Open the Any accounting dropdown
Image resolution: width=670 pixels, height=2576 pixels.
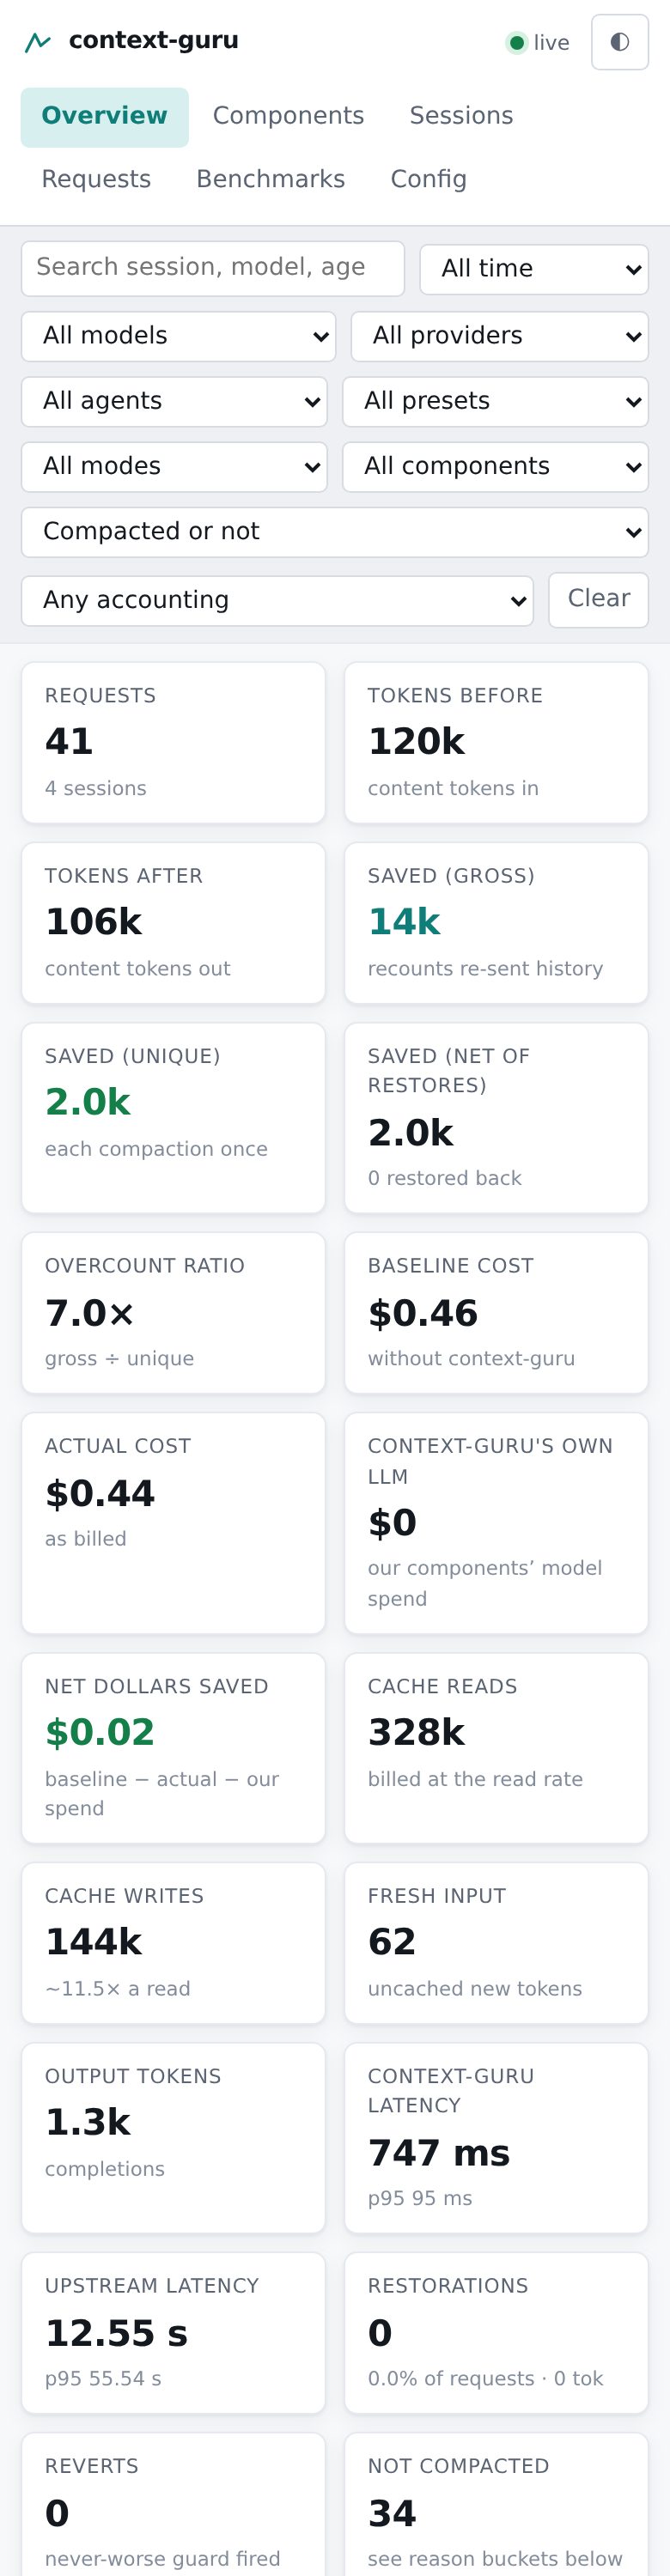(277, 600)
